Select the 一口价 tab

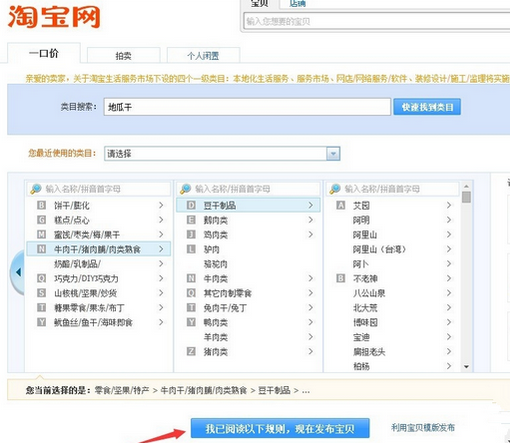pos(44,53)
